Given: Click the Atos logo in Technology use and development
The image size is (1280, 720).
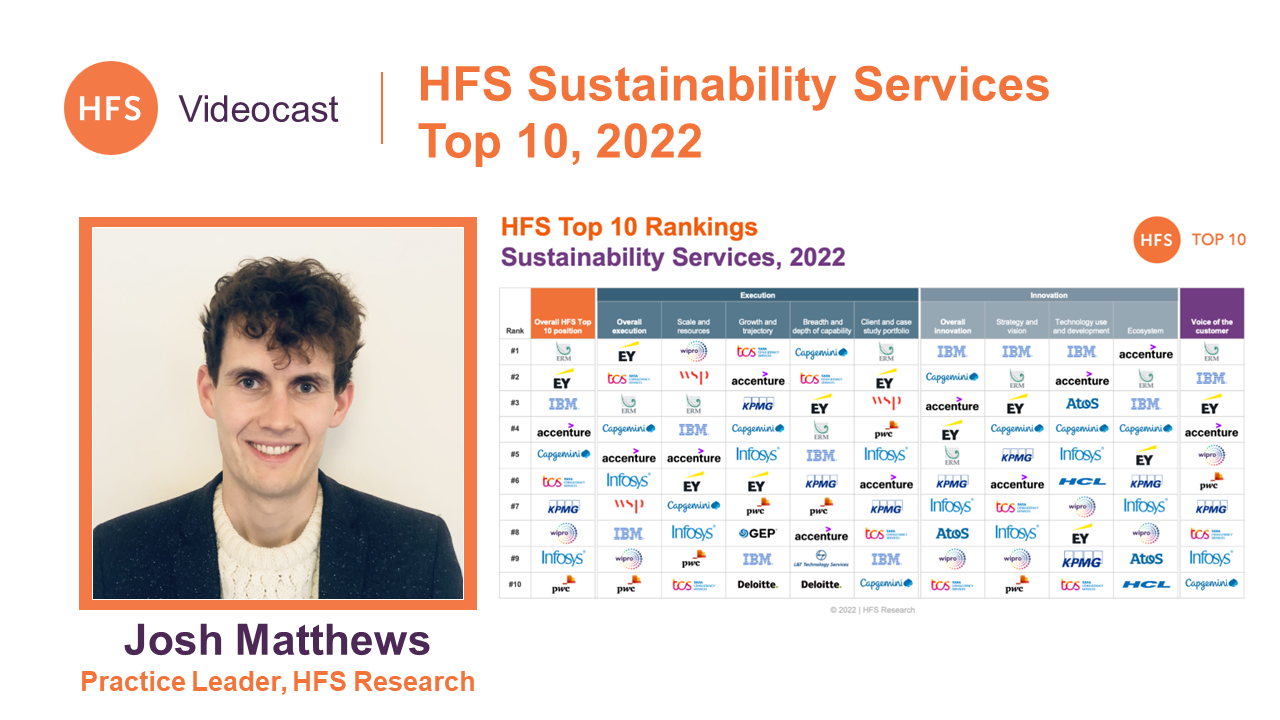Looking at the screenshot, I should tap(1082, 404).
